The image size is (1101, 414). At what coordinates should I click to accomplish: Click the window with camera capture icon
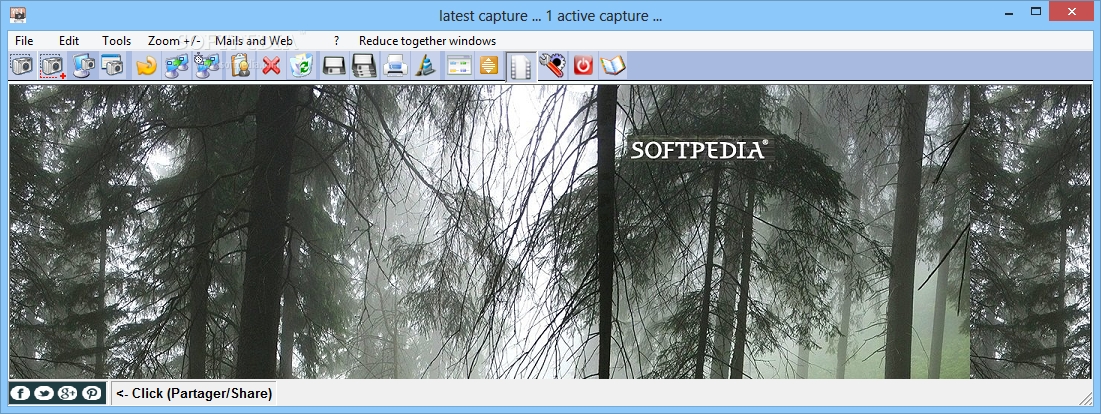click(112, 66)
